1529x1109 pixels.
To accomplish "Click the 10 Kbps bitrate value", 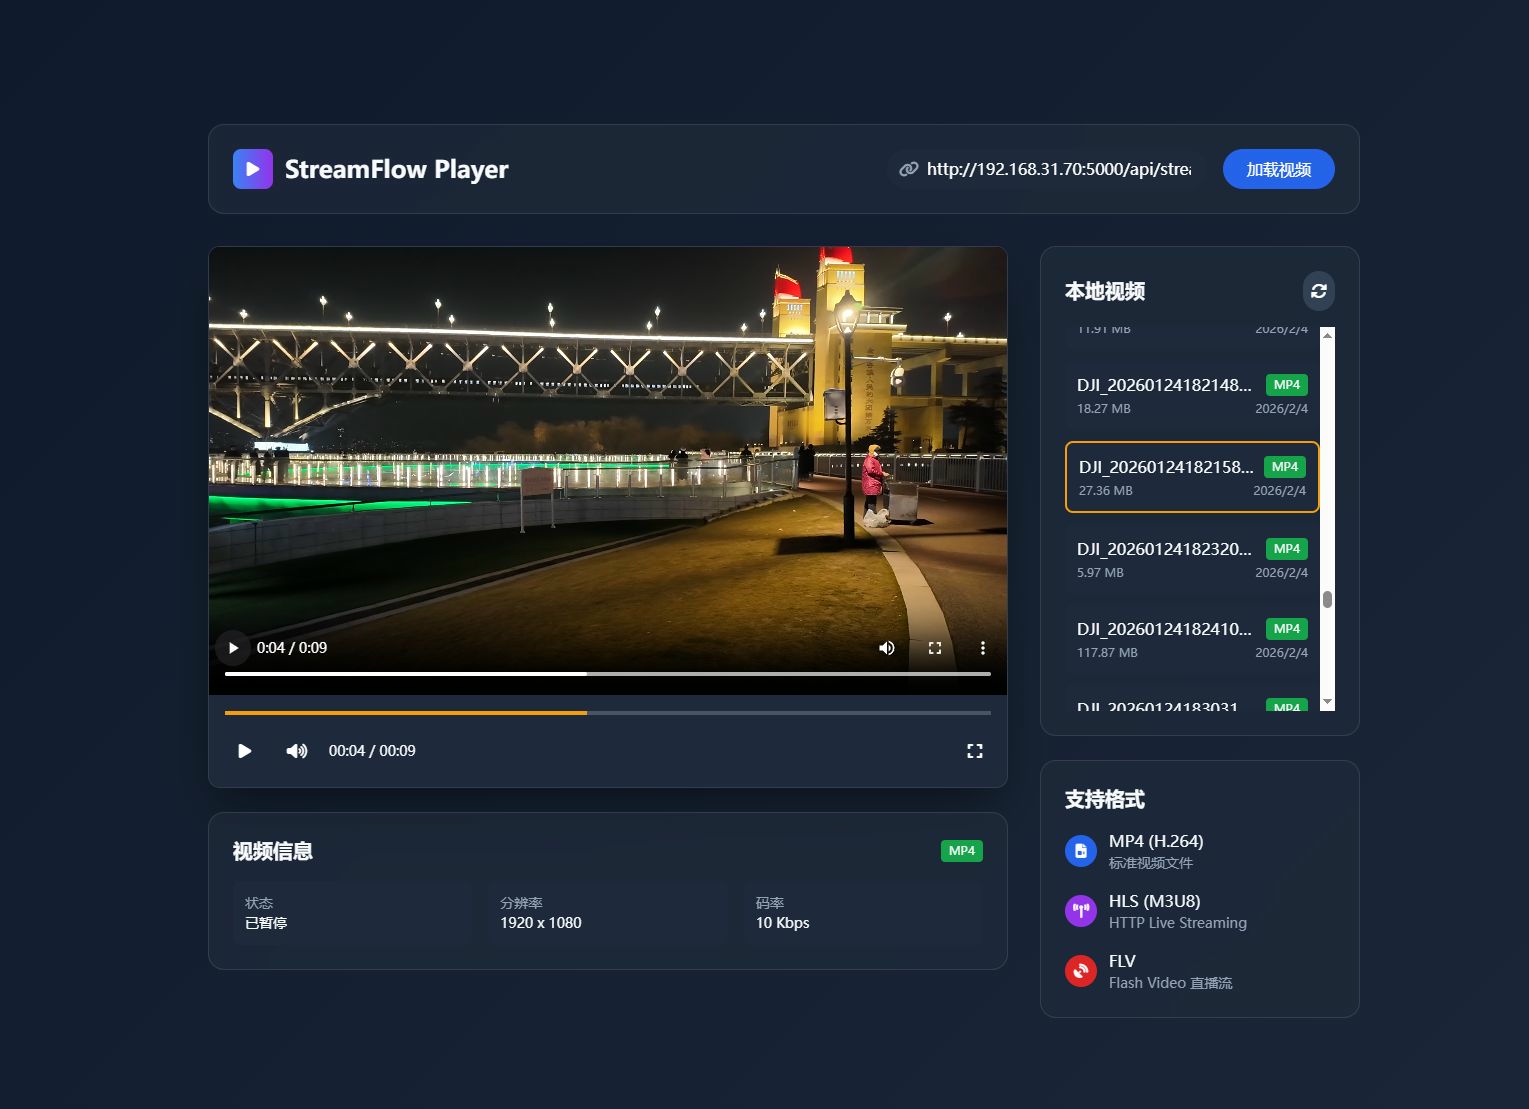I will pyautogui.click(x=783, y=923).
